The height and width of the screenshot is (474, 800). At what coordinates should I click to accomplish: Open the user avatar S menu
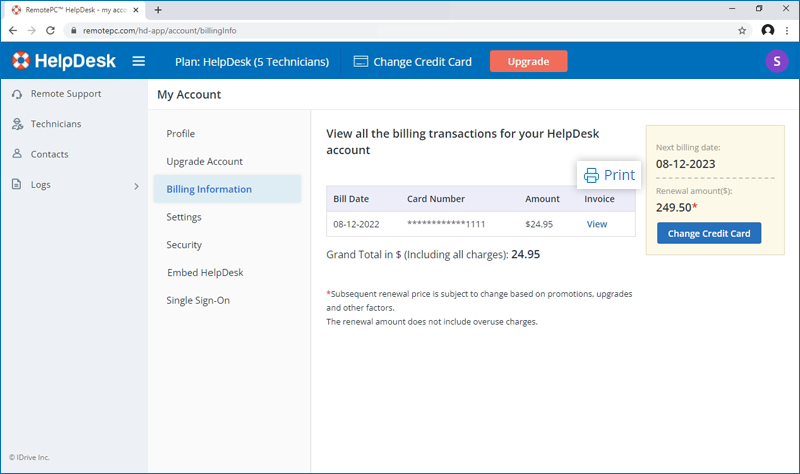pyautogui.click(x=777, y=61)
